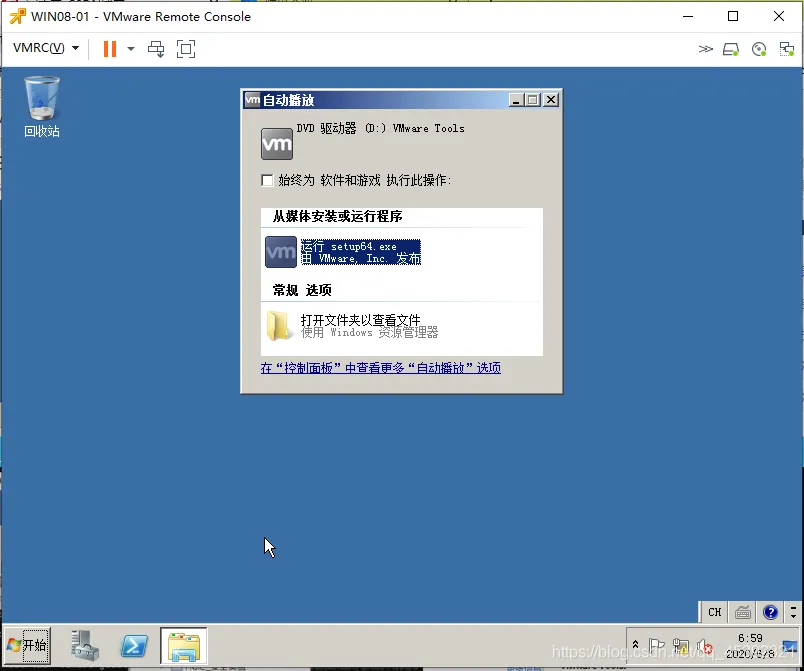Click the Send Ctrl+Alt+Del toolbar icon
The height and width of the screenshot is (671, 804).
(156, 49)
